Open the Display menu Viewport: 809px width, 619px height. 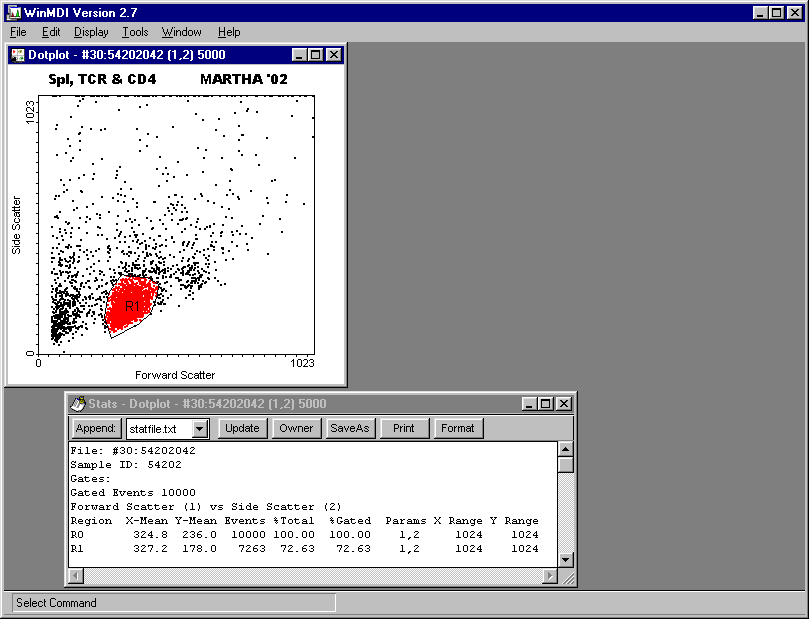91,32
